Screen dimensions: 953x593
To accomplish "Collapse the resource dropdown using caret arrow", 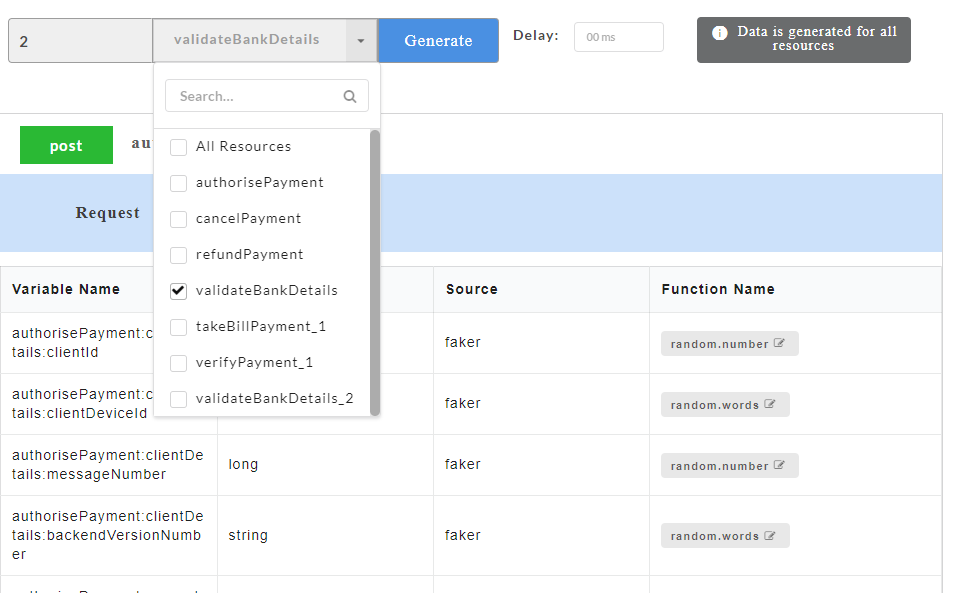I will [x=361, y=41].
